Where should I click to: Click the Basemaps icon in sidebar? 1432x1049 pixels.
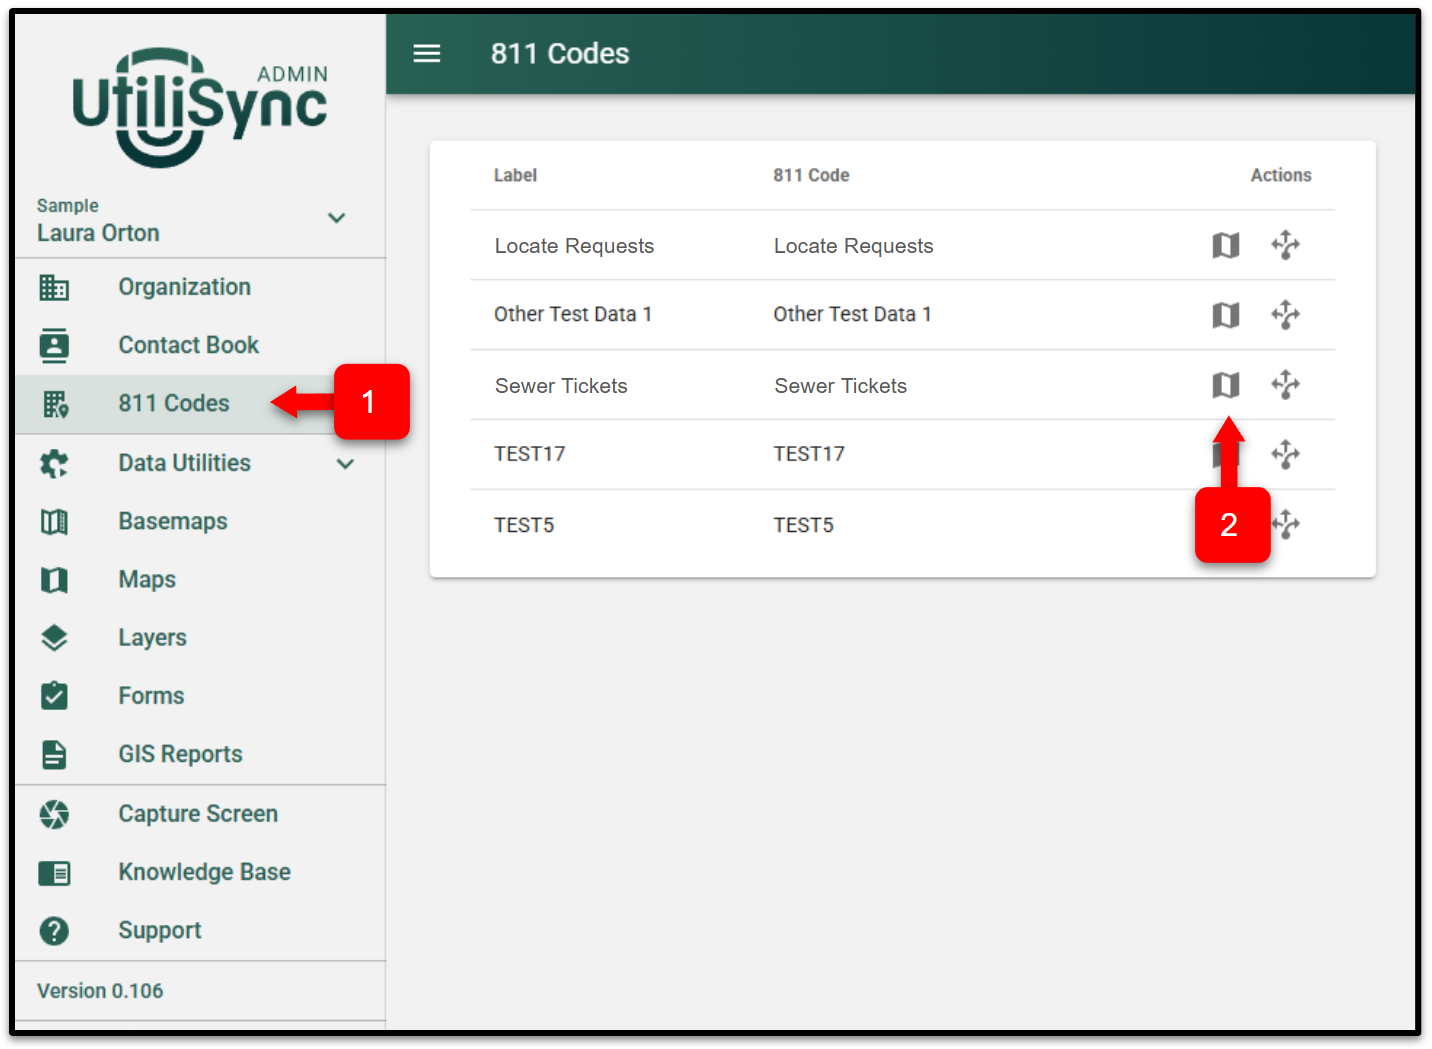[54, 522]
